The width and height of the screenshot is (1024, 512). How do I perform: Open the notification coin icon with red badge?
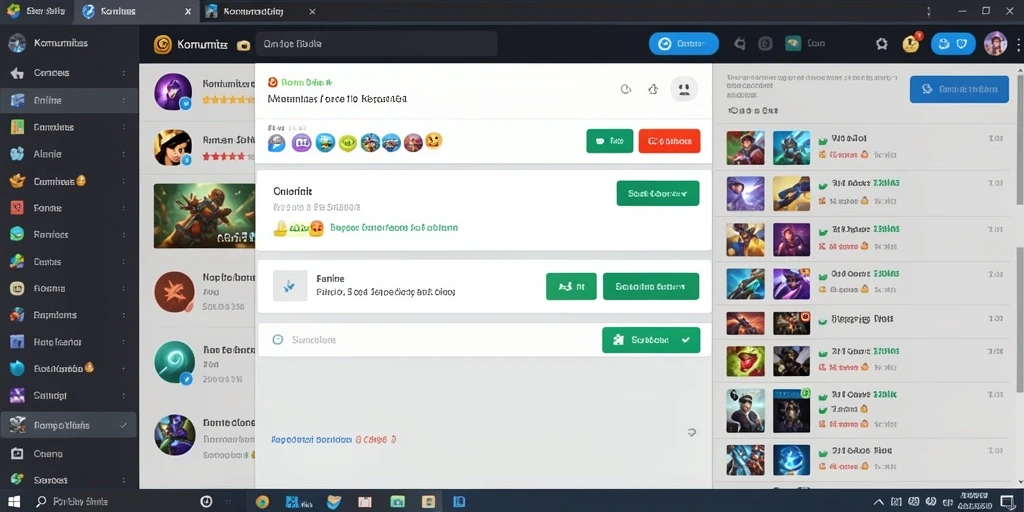click(x=910, y=43)
